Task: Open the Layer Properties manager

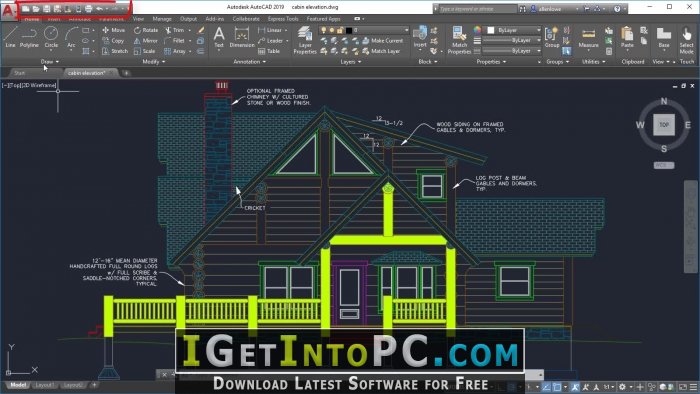Action: [x=305, y=40]
